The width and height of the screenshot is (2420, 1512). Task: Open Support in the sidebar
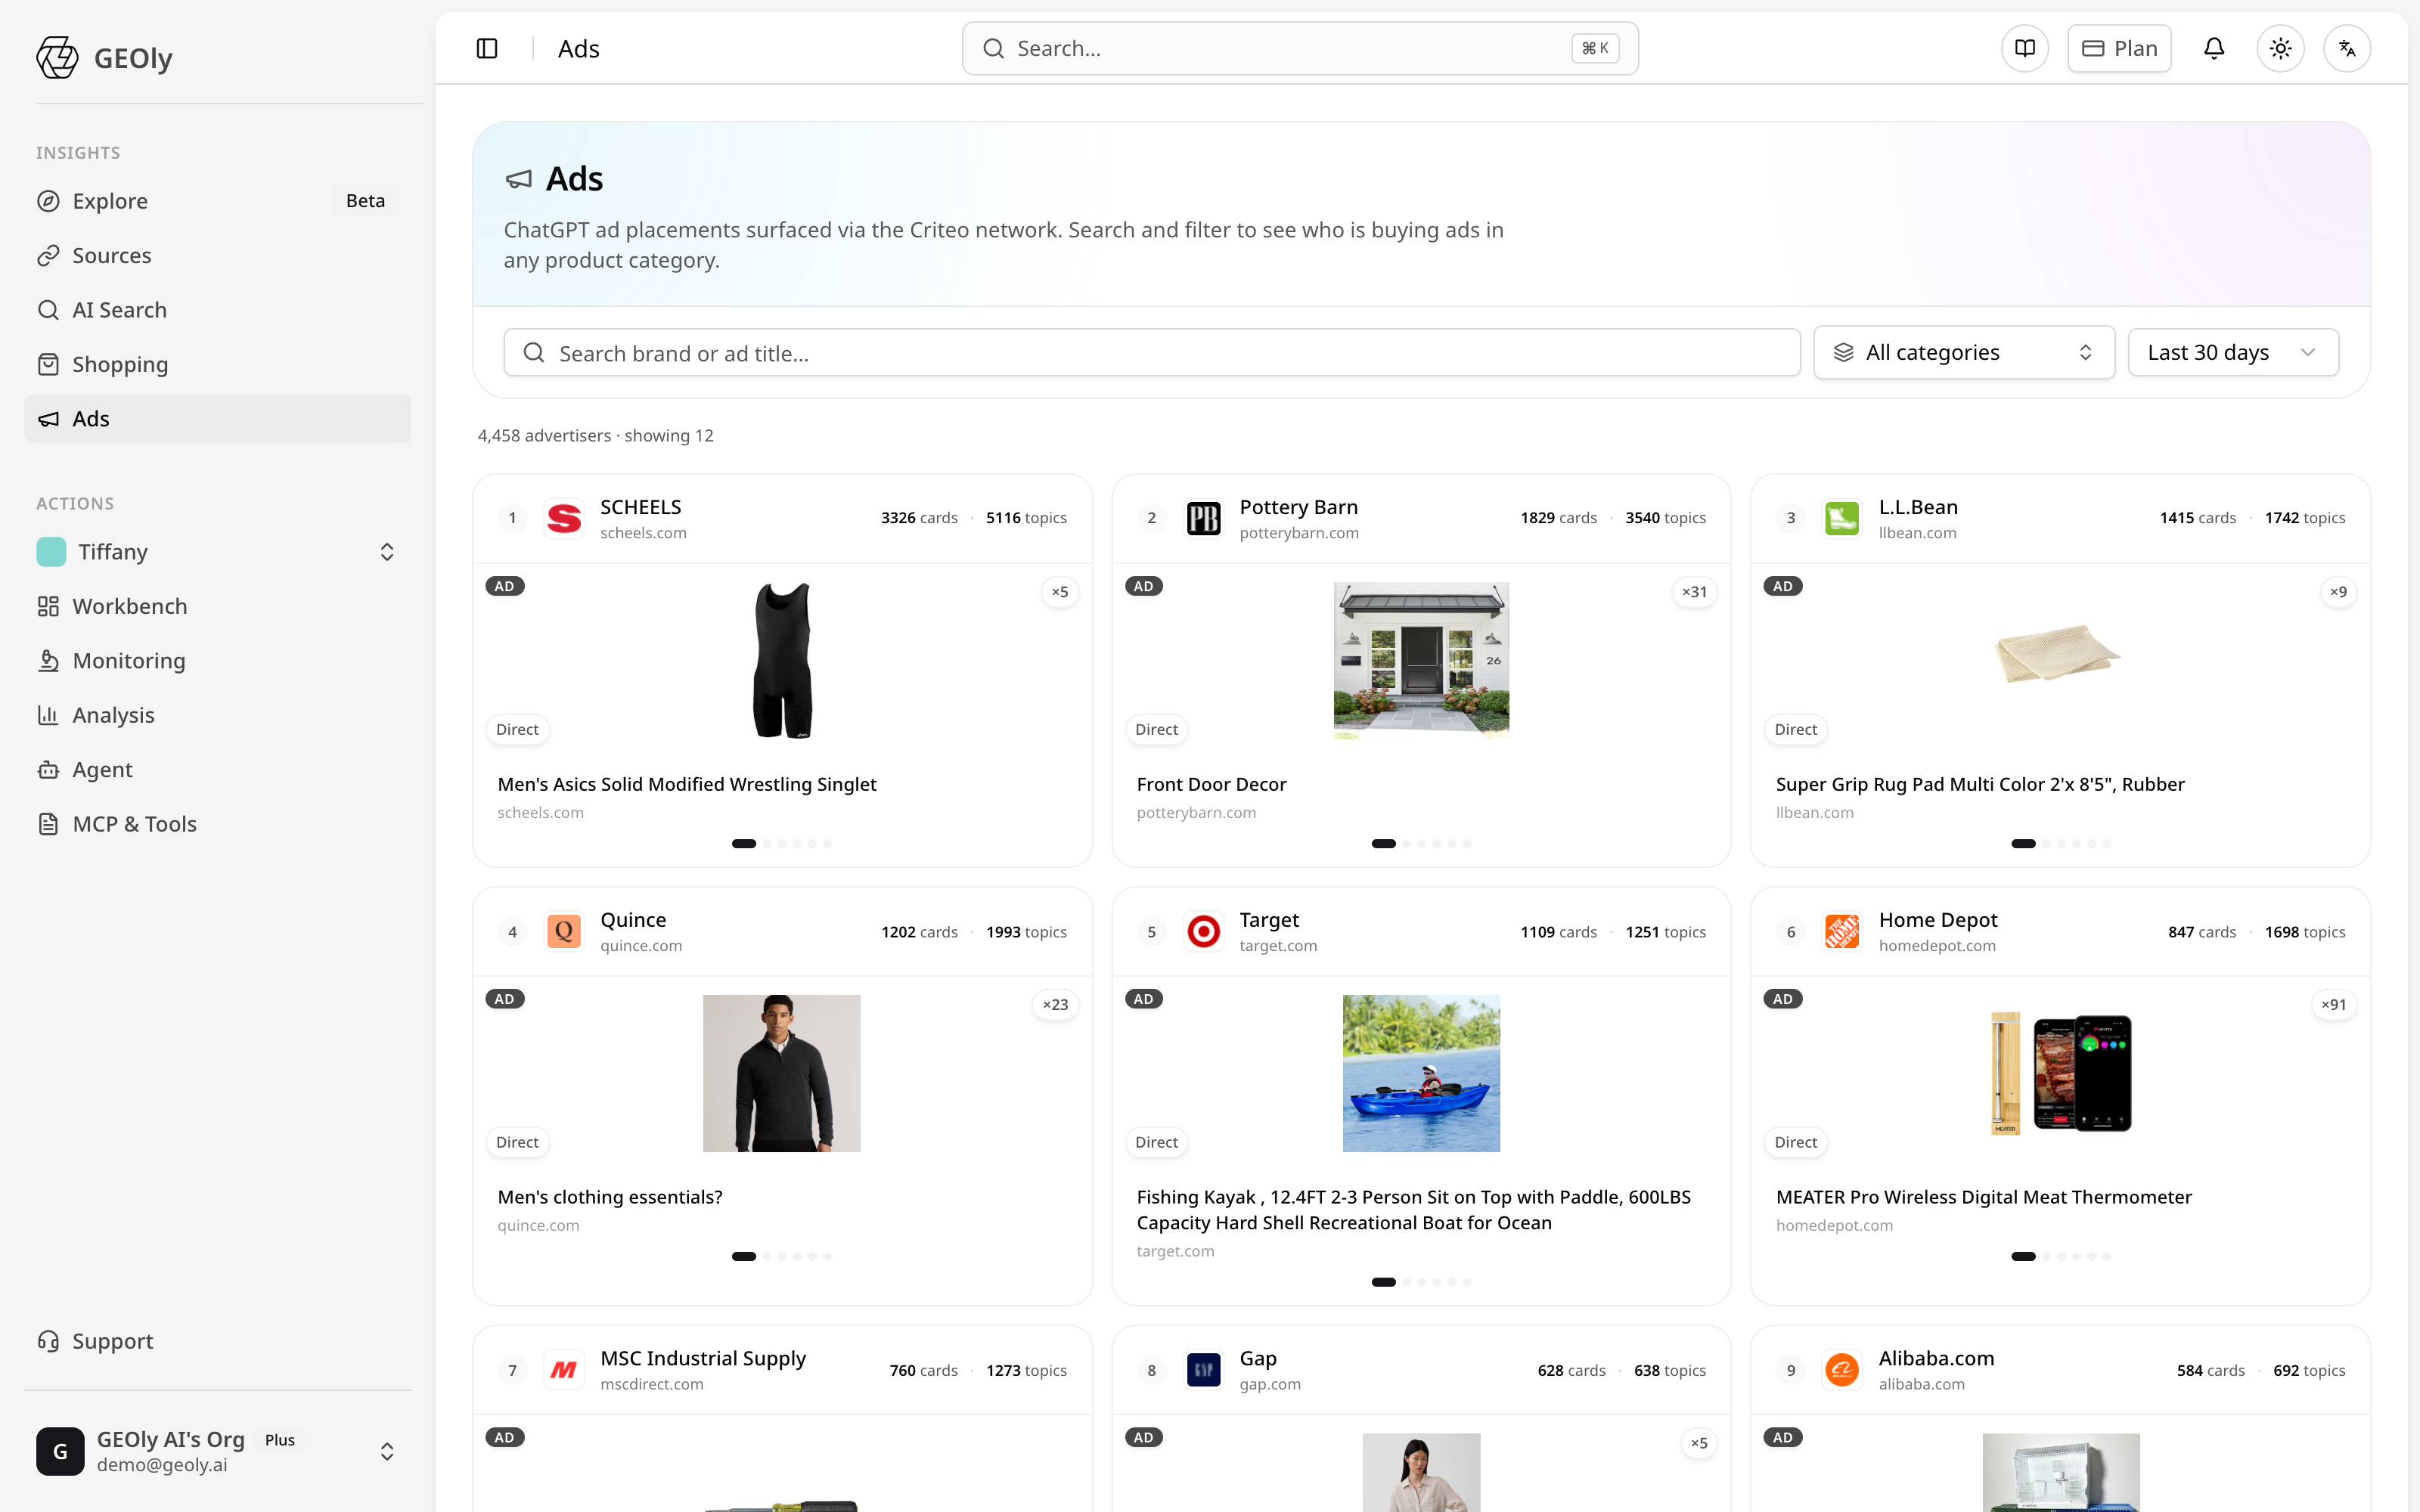pyautogui.click(x=217, y=1341)
